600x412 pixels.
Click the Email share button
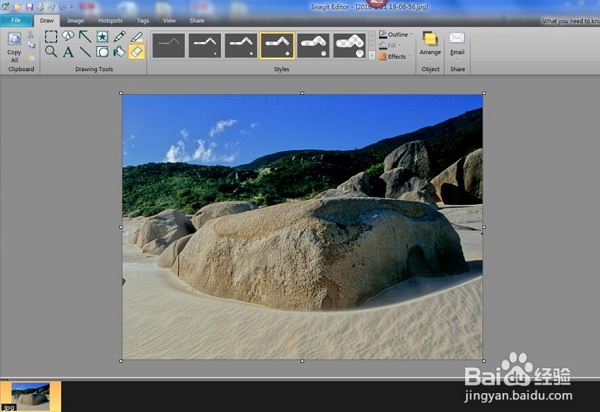tap(457, 44)
